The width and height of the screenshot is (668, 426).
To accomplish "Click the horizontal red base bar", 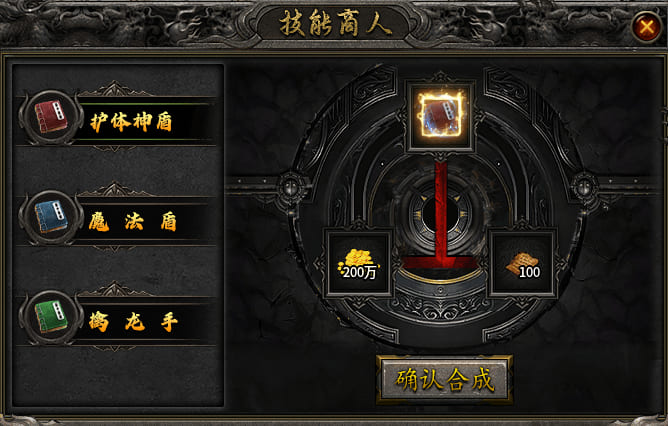I will click(x=441, y=263).
